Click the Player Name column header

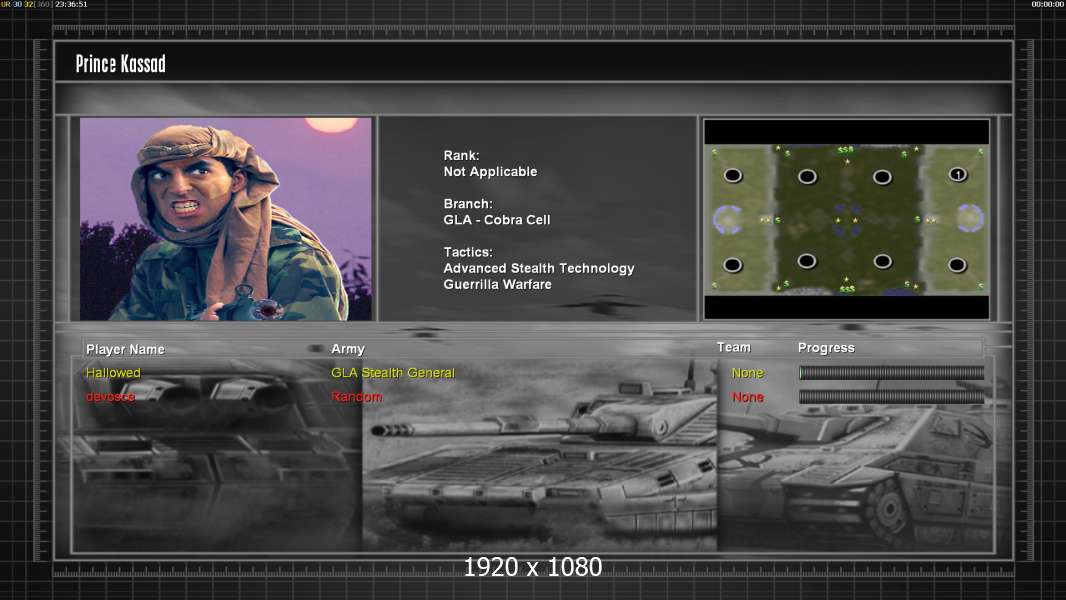coord(125,349)
